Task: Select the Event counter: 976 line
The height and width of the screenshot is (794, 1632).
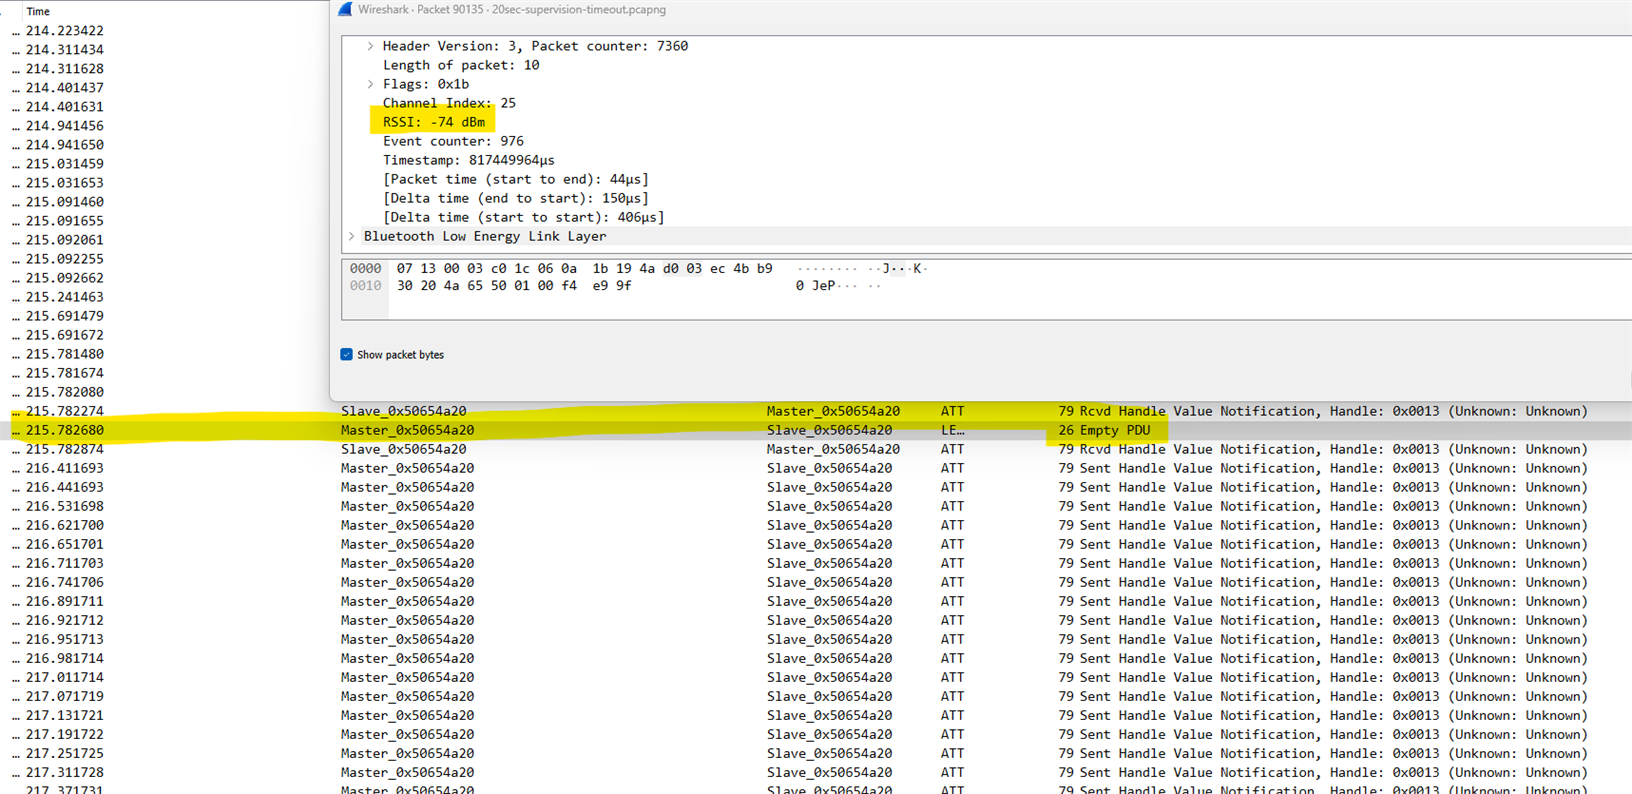Action: pos(453,141)
